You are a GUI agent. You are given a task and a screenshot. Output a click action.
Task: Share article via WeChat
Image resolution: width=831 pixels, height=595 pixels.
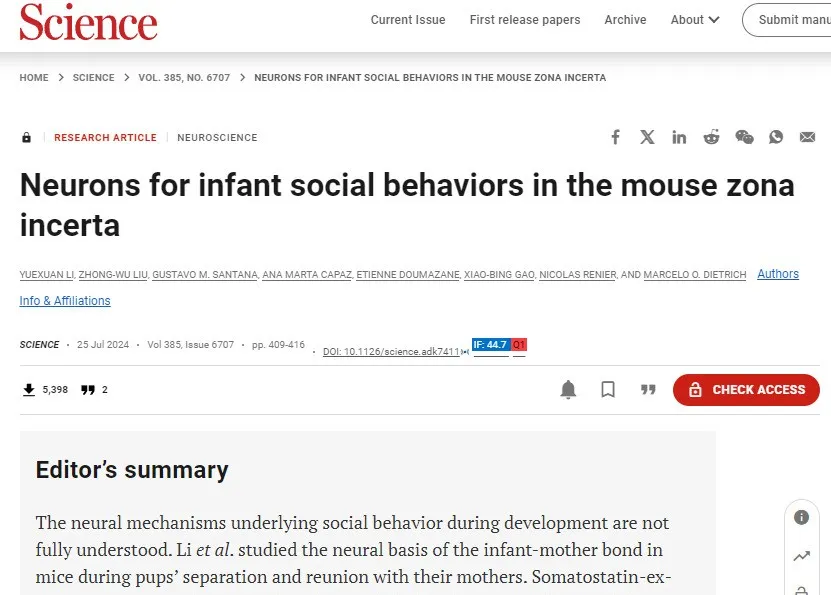(x=744, y=137)
